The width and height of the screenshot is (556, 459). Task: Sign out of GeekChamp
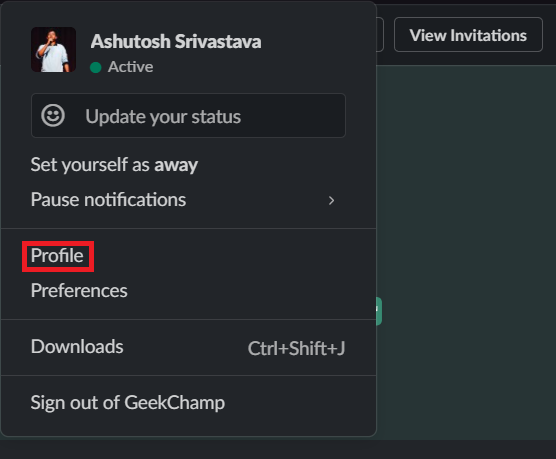(x=128, y=403)
